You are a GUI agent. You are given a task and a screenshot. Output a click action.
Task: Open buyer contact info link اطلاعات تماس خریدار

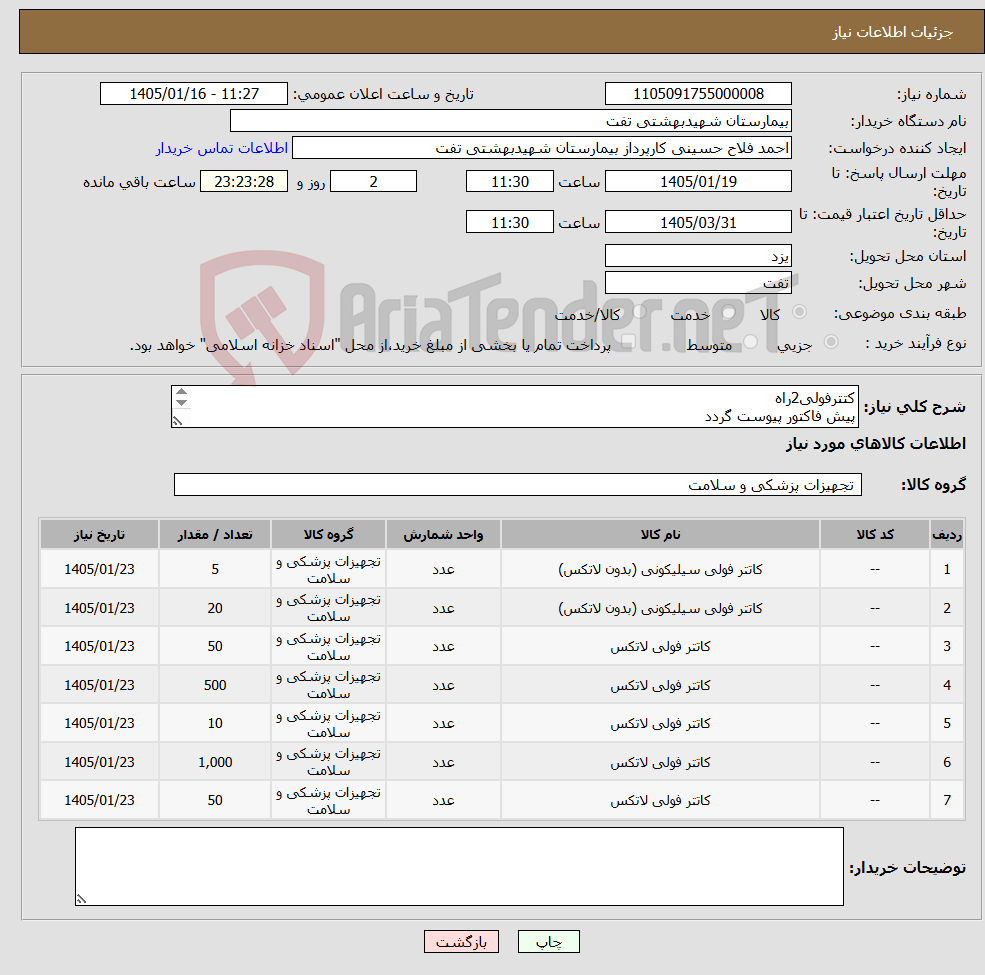[222, 148]
